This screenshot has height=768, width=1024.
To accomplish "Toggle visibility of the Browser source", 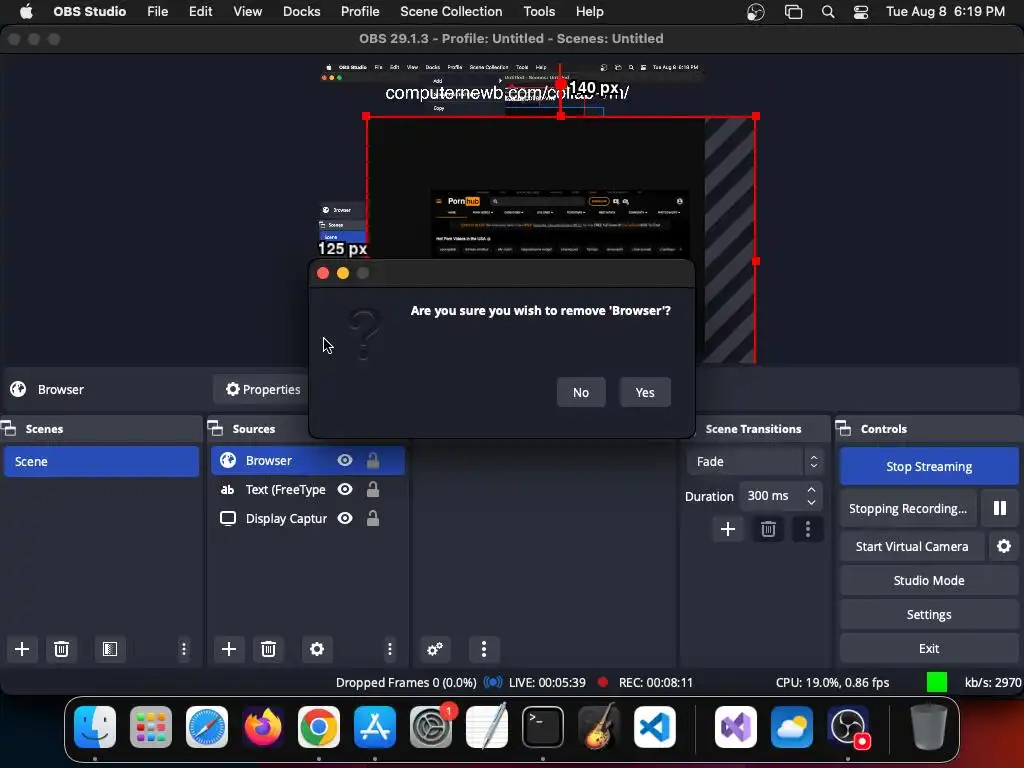I will (x=345, y=460).
